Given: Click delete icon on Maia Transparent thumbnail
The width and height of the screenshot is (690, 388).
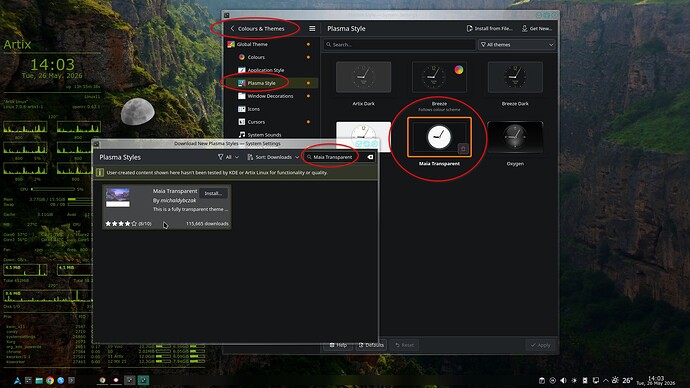Looking at the screenshot, I should coord(462,149).
